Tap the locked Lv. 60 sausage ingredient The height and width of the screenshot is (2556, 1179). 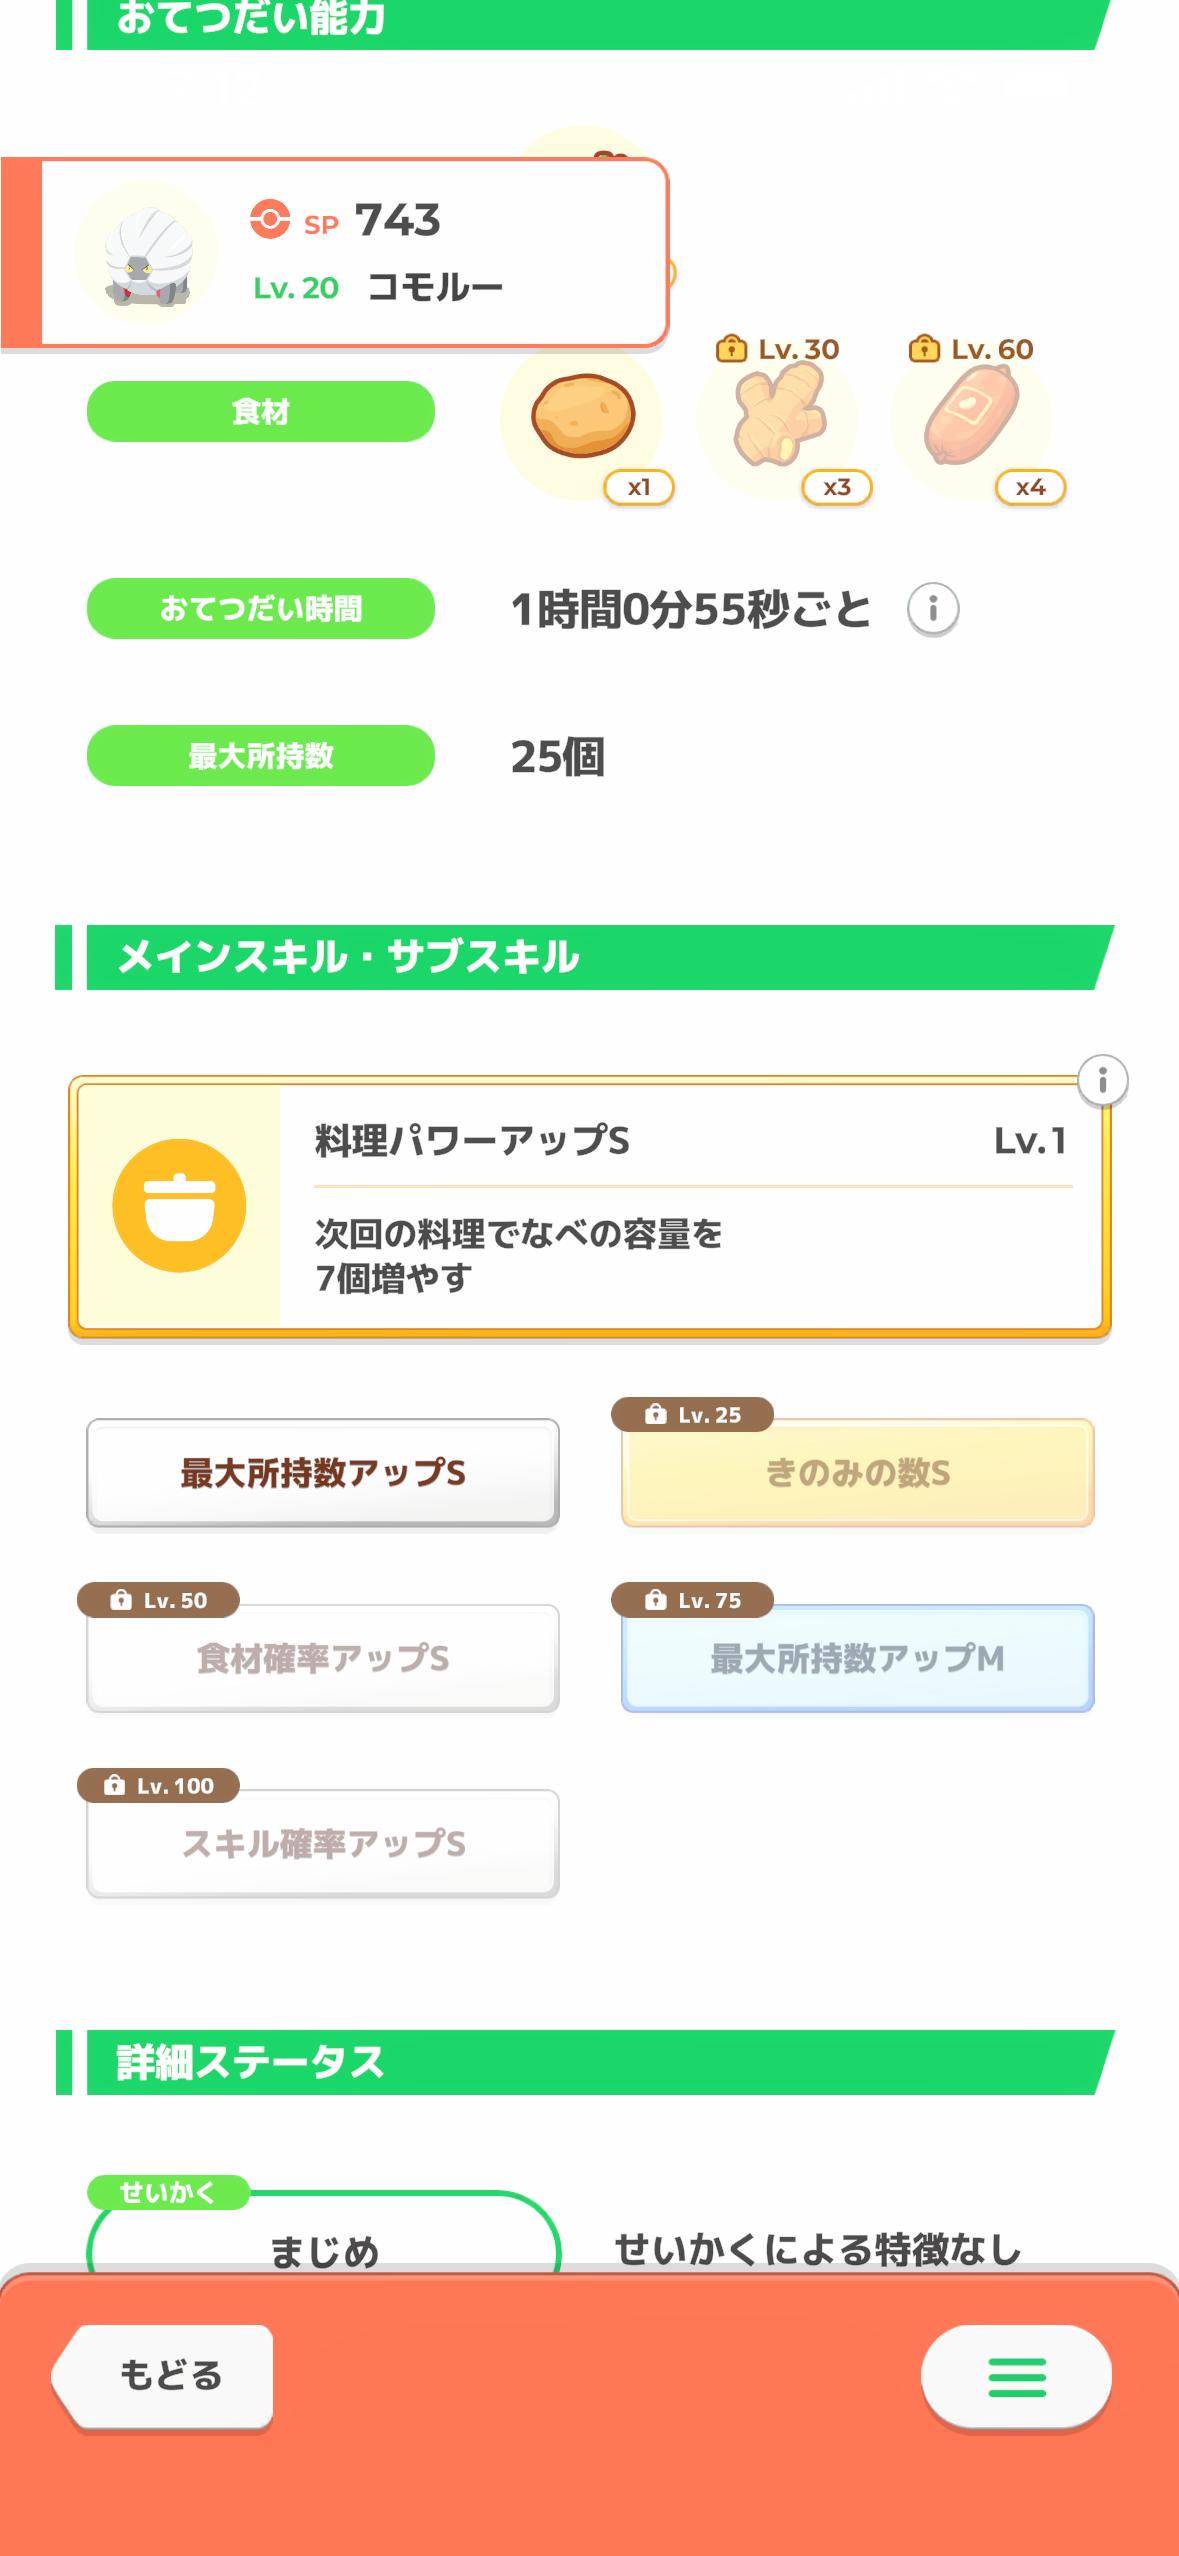(971, 416)
